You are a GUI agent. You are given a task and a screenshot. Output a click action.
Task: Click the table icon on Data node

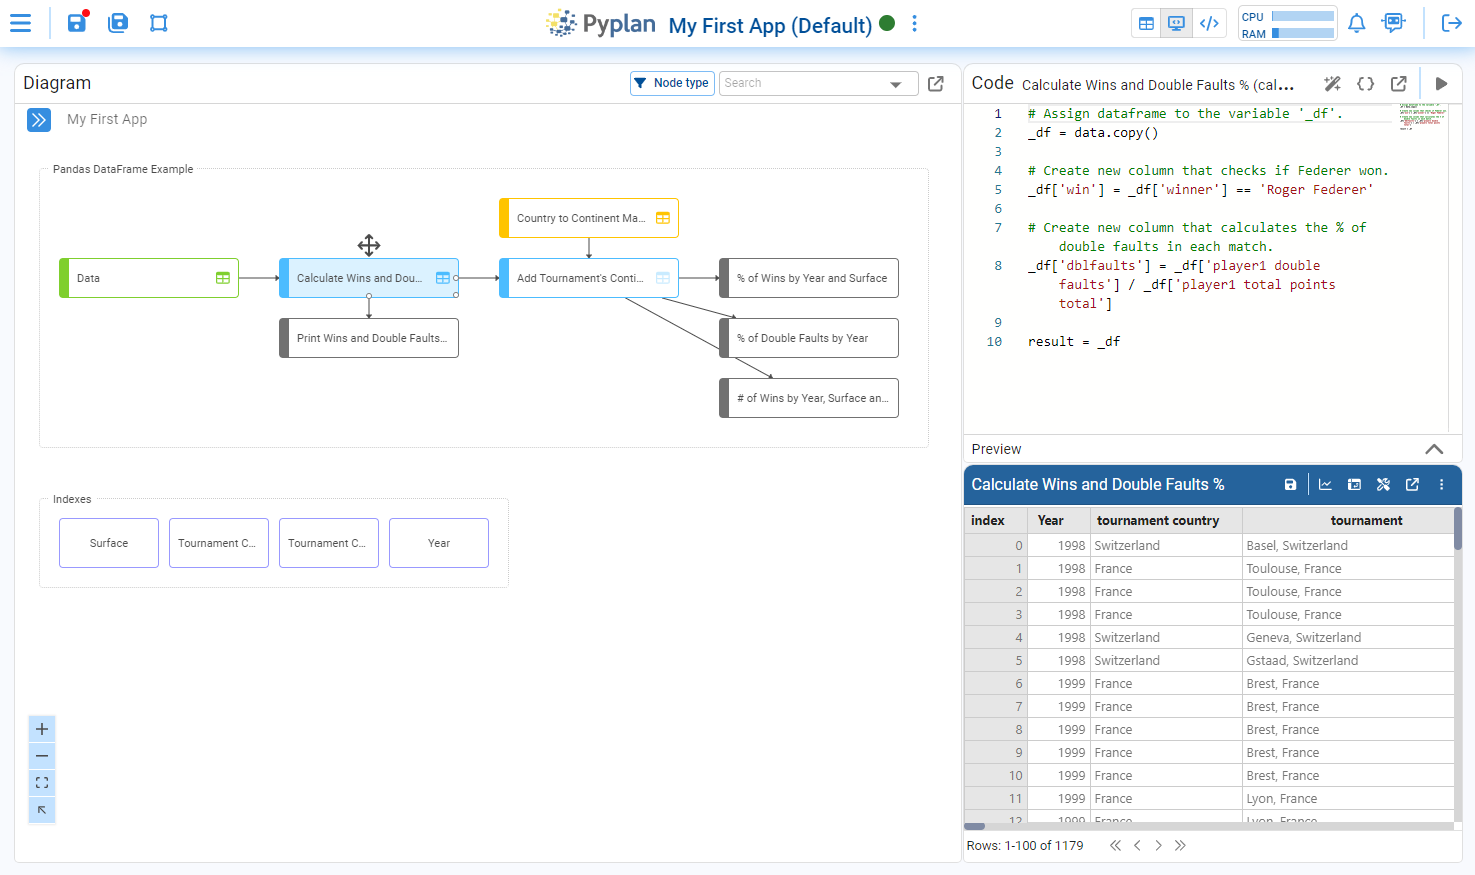(x=223, y=278)
